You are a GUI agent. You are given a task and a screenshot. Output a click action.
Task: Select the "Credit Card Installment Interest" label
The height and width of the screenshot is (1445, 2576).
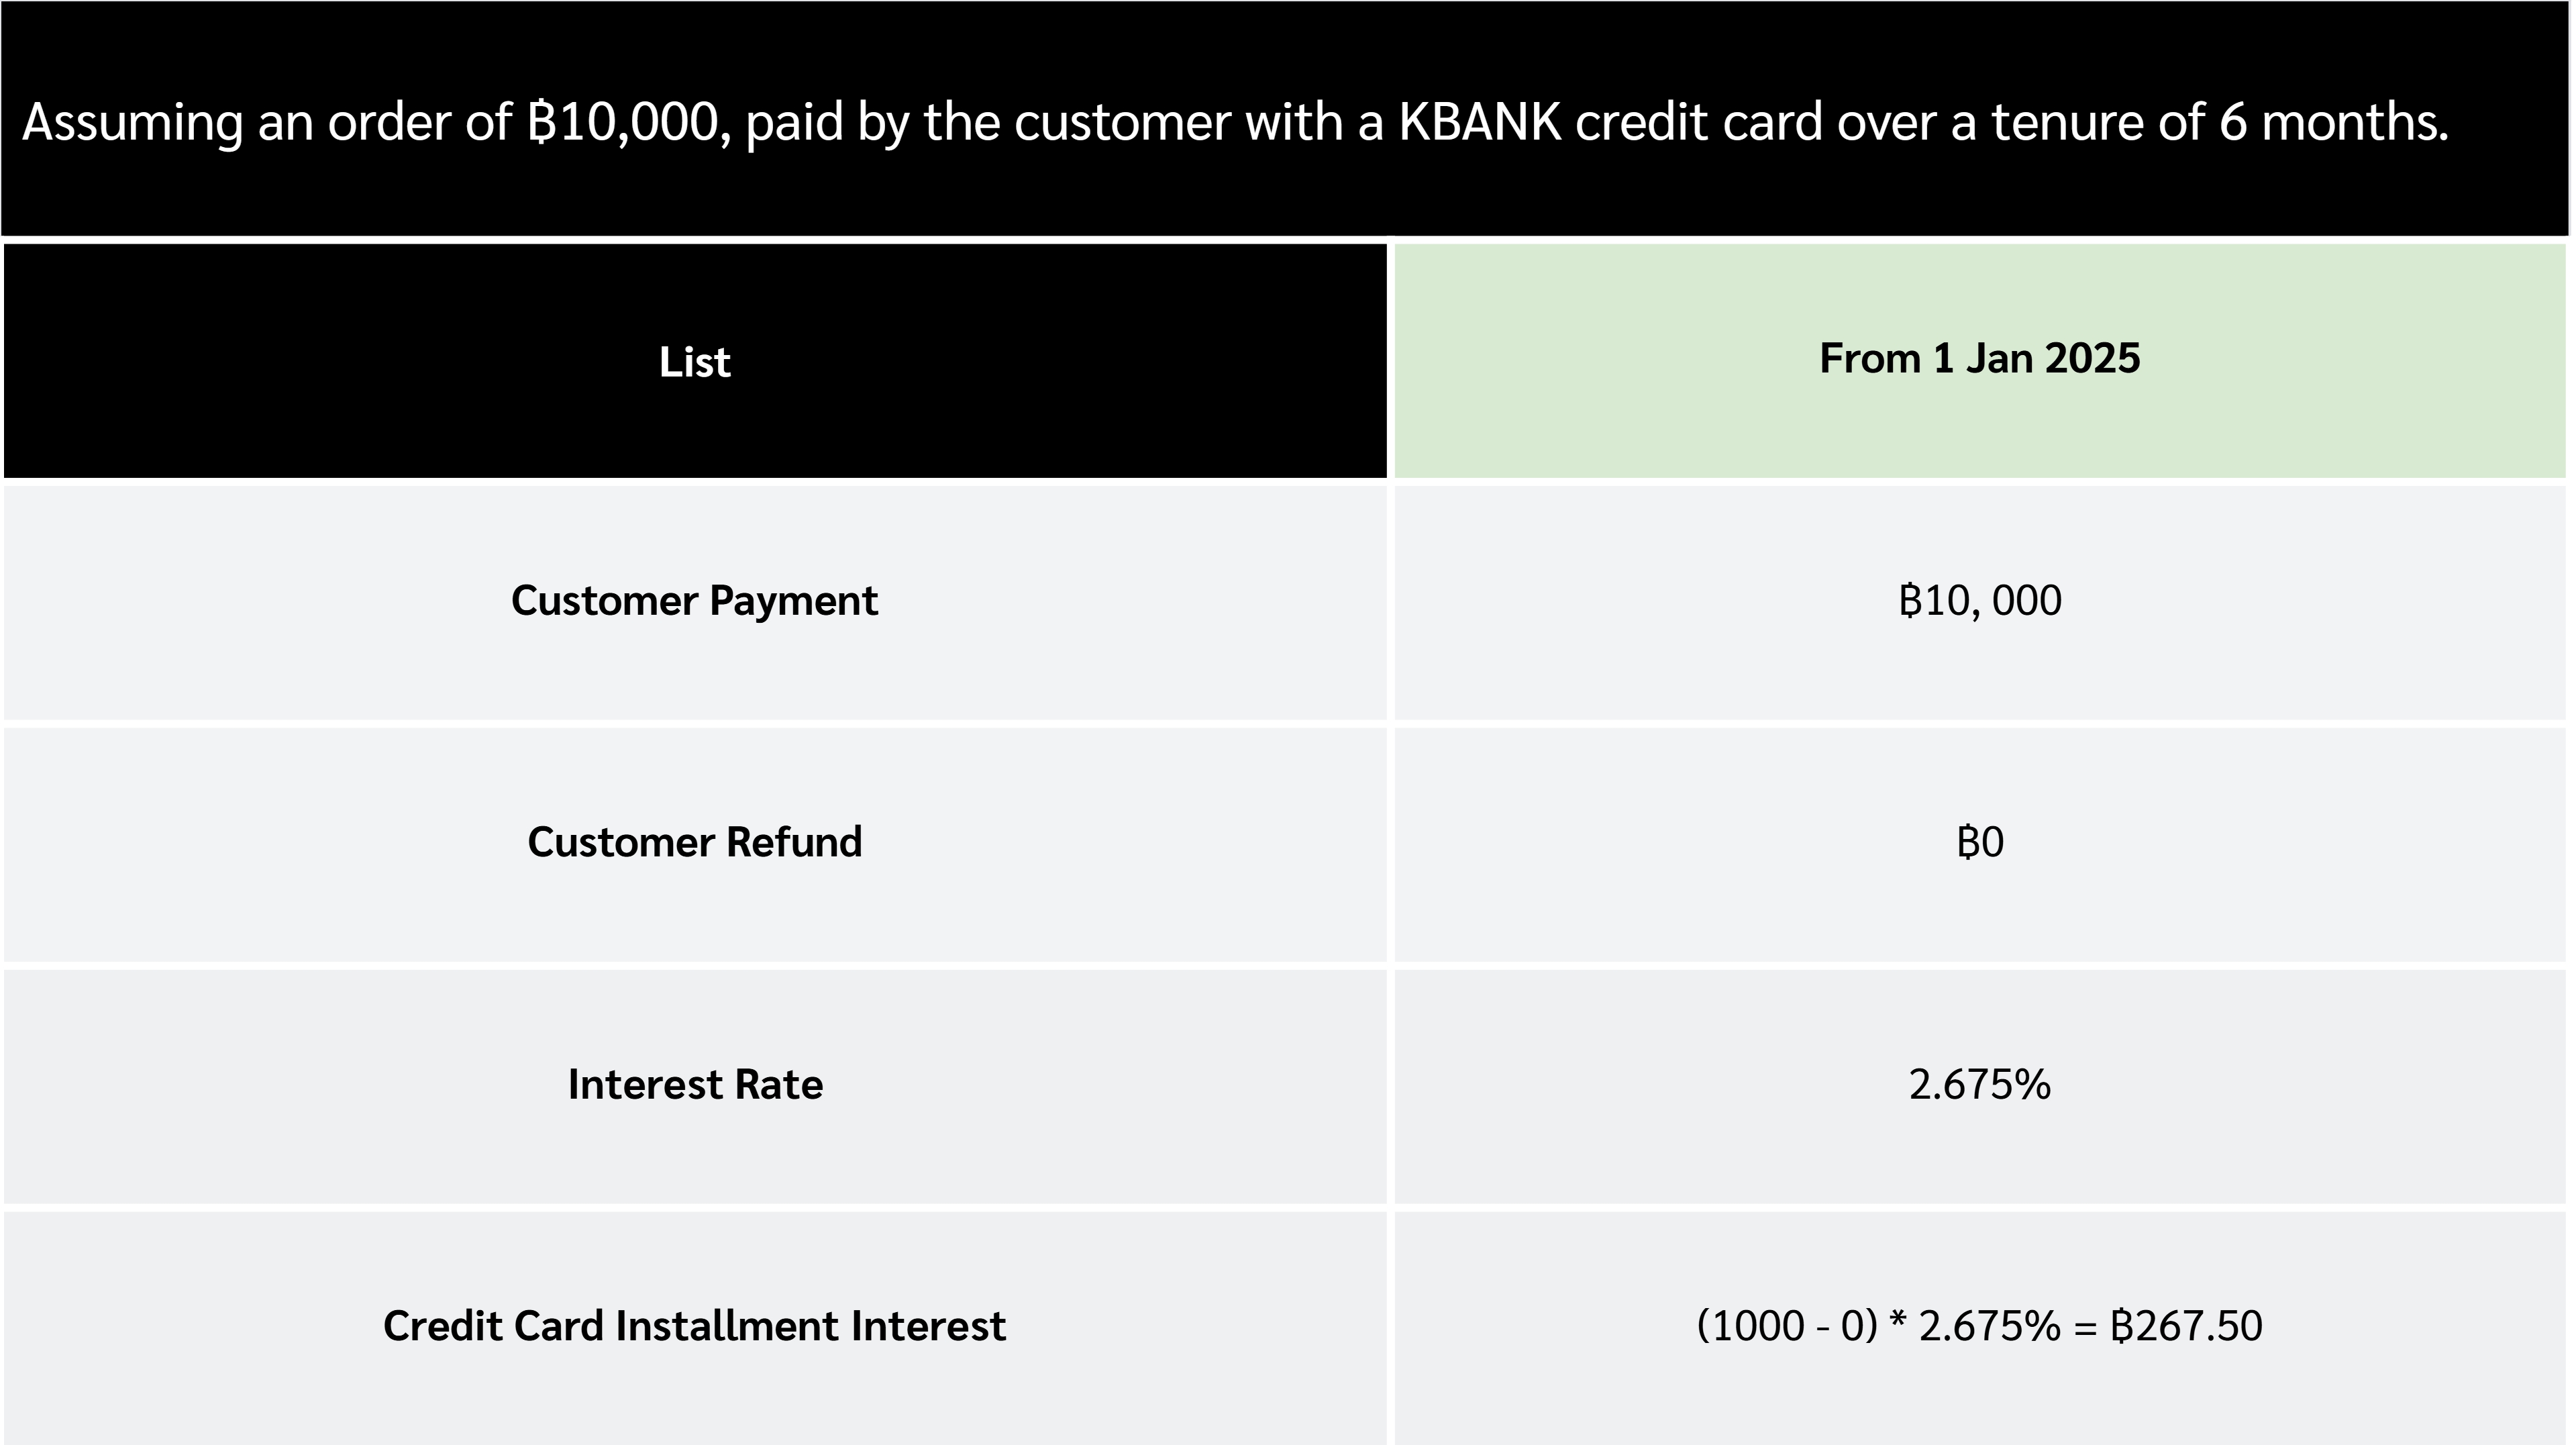tap(694, 1326)
